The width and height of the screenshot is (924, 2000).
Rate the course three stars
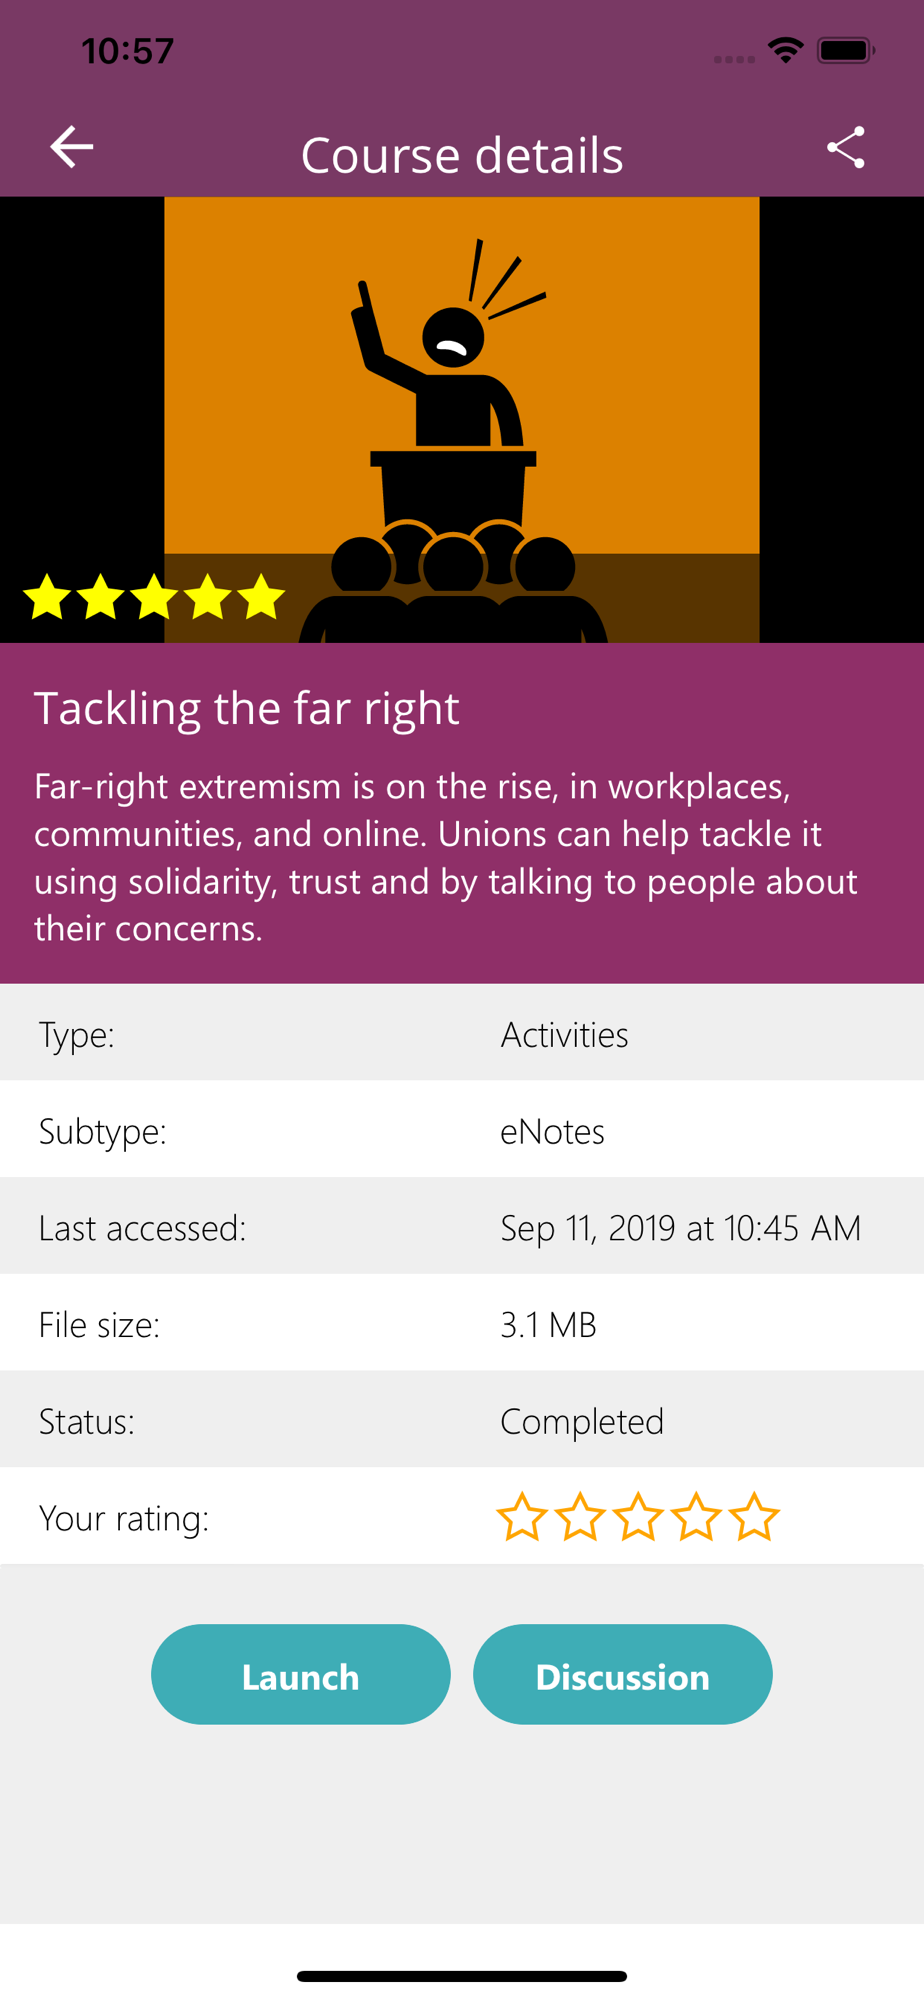638,1517
